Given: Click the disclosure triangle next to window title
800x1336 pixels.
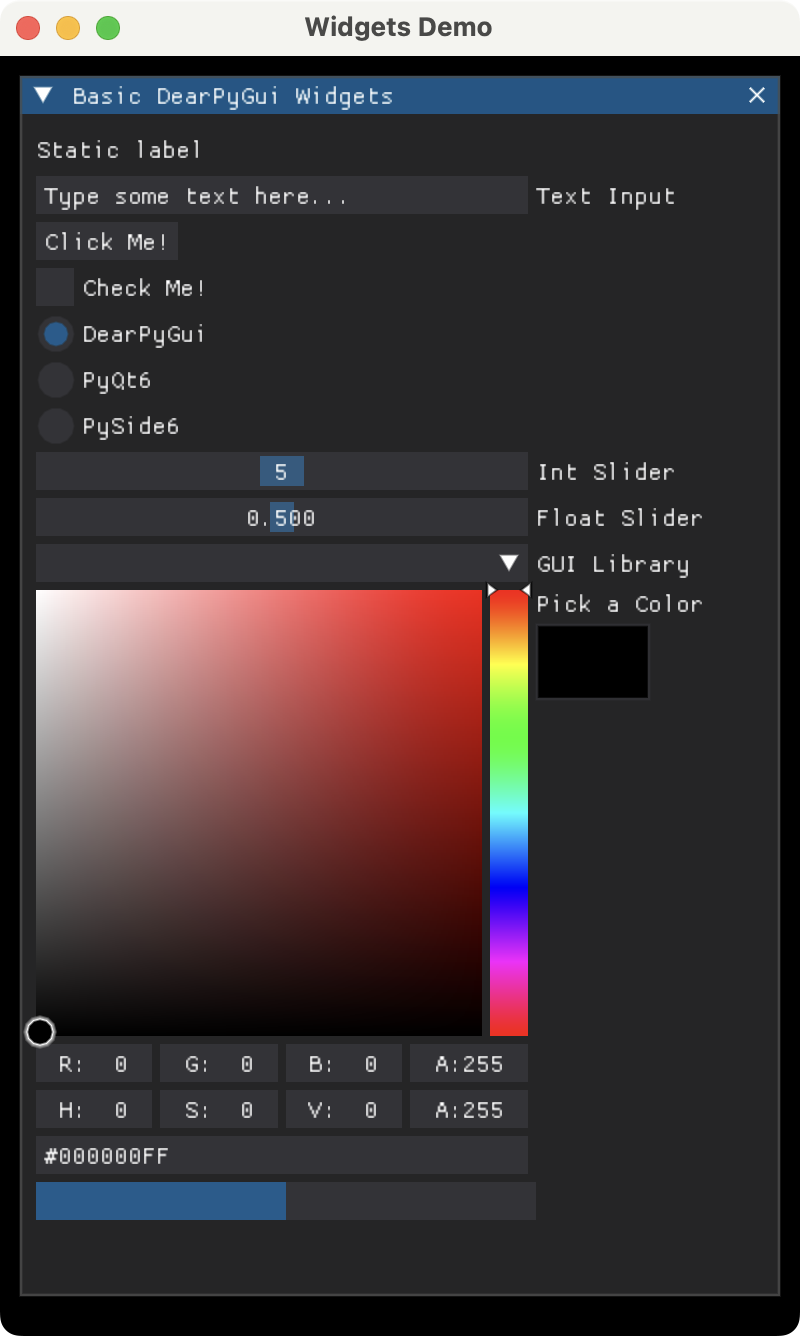Looking at the screenshot, I should [x=42, y=95].
